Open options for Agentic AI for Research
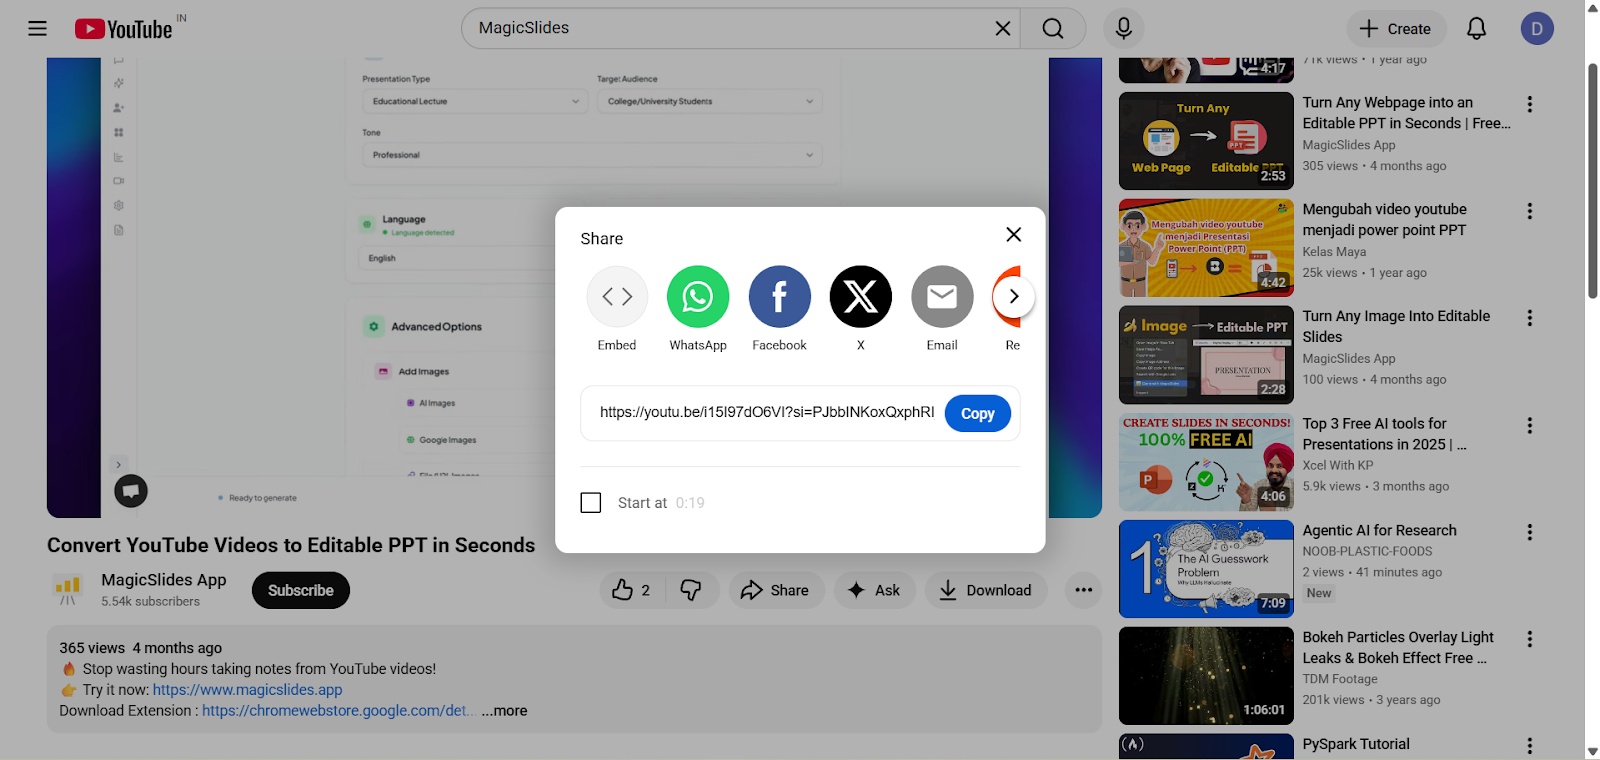 (1530, 532)
